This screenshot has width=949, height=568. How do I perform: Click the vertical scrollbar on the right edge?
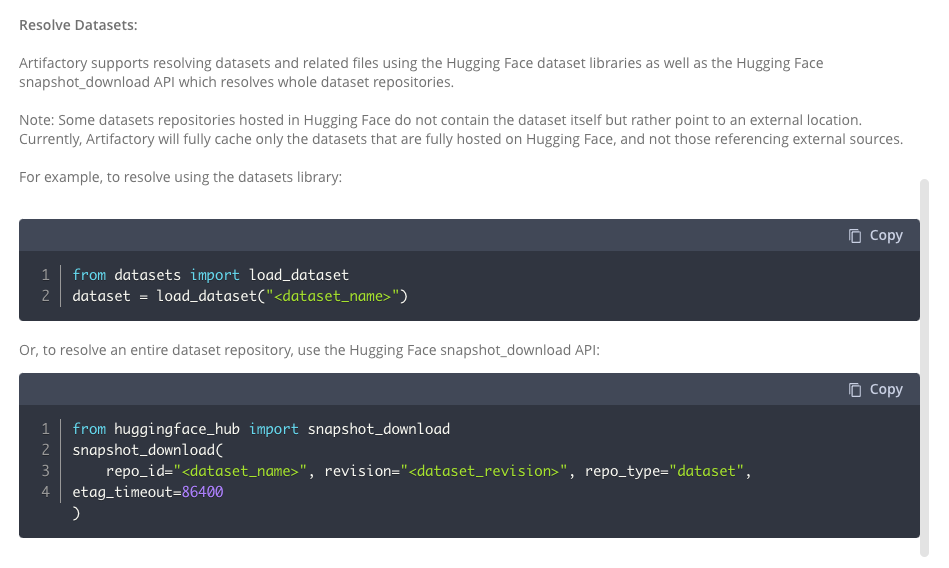924,360
